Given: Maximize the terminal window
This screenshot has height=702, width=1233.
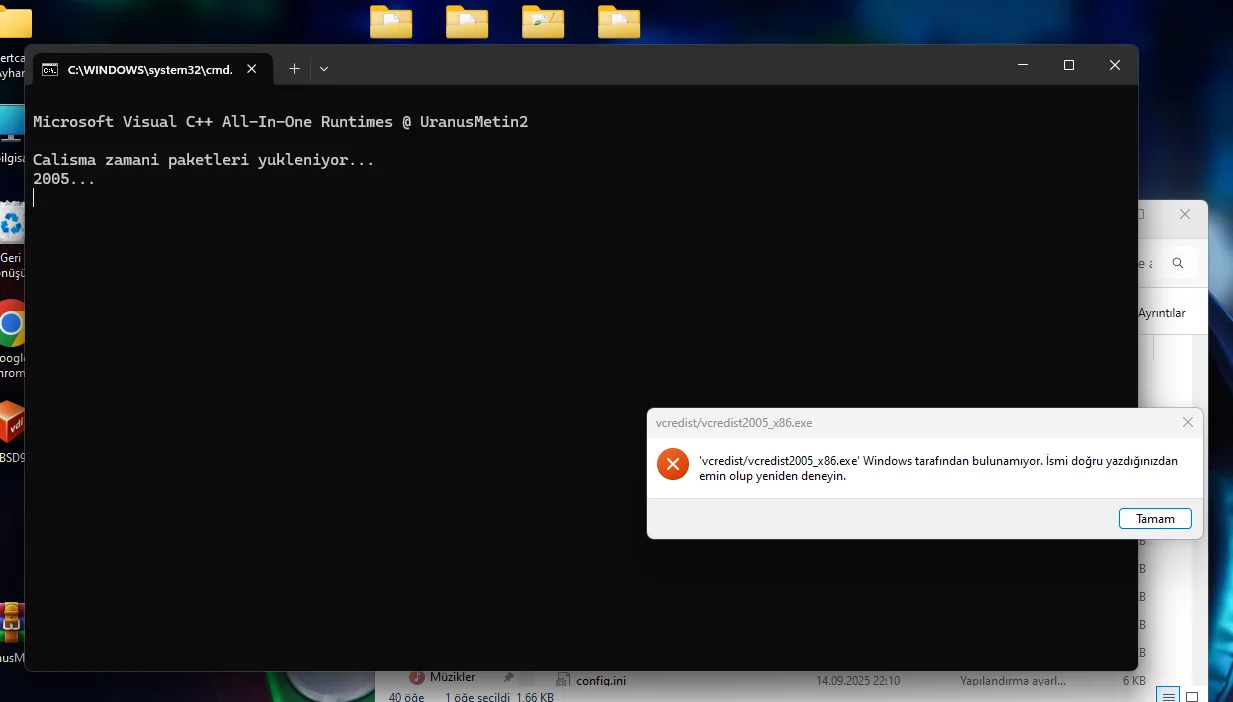Looking at the screenshot, I should coord(1068,65).
